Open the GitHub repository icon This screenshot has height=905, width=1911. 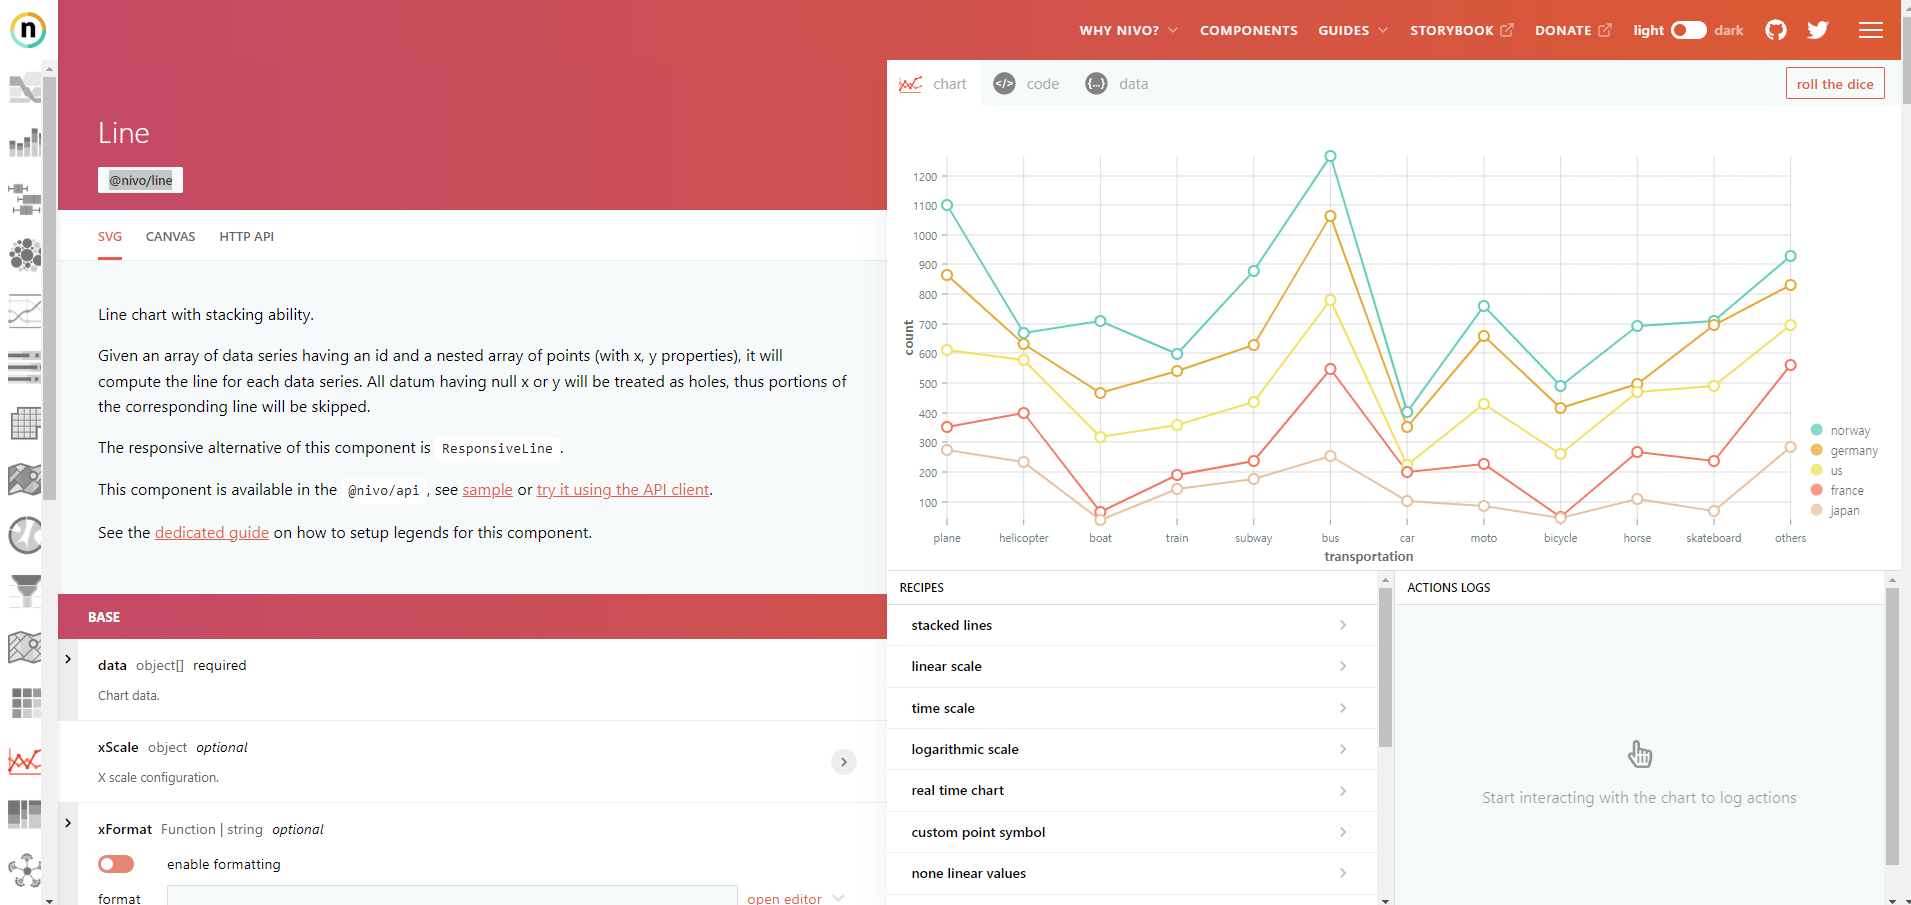(x=1776, y=30)
